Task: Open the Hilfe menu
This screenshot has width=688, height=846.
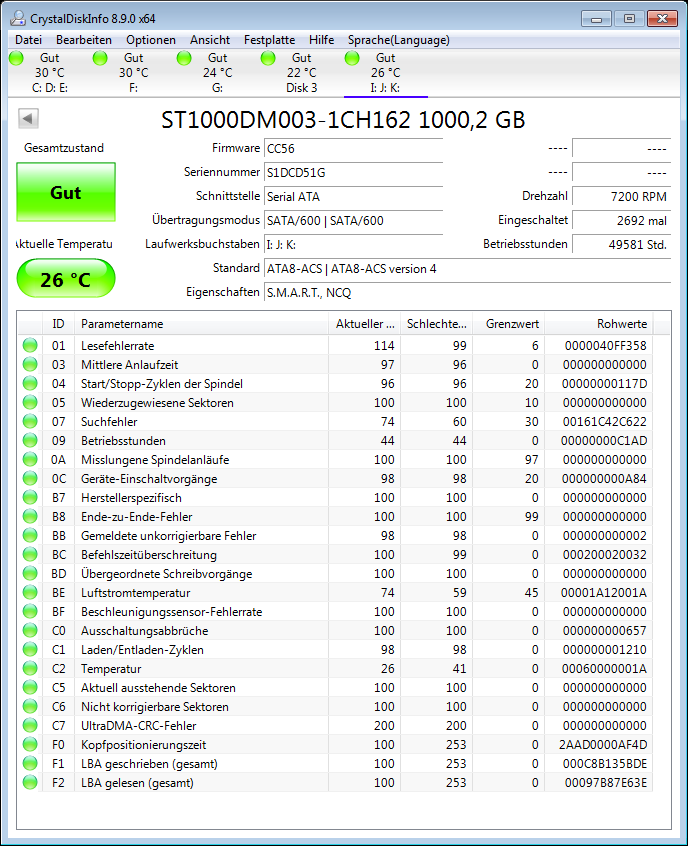Action: (321, 40)
